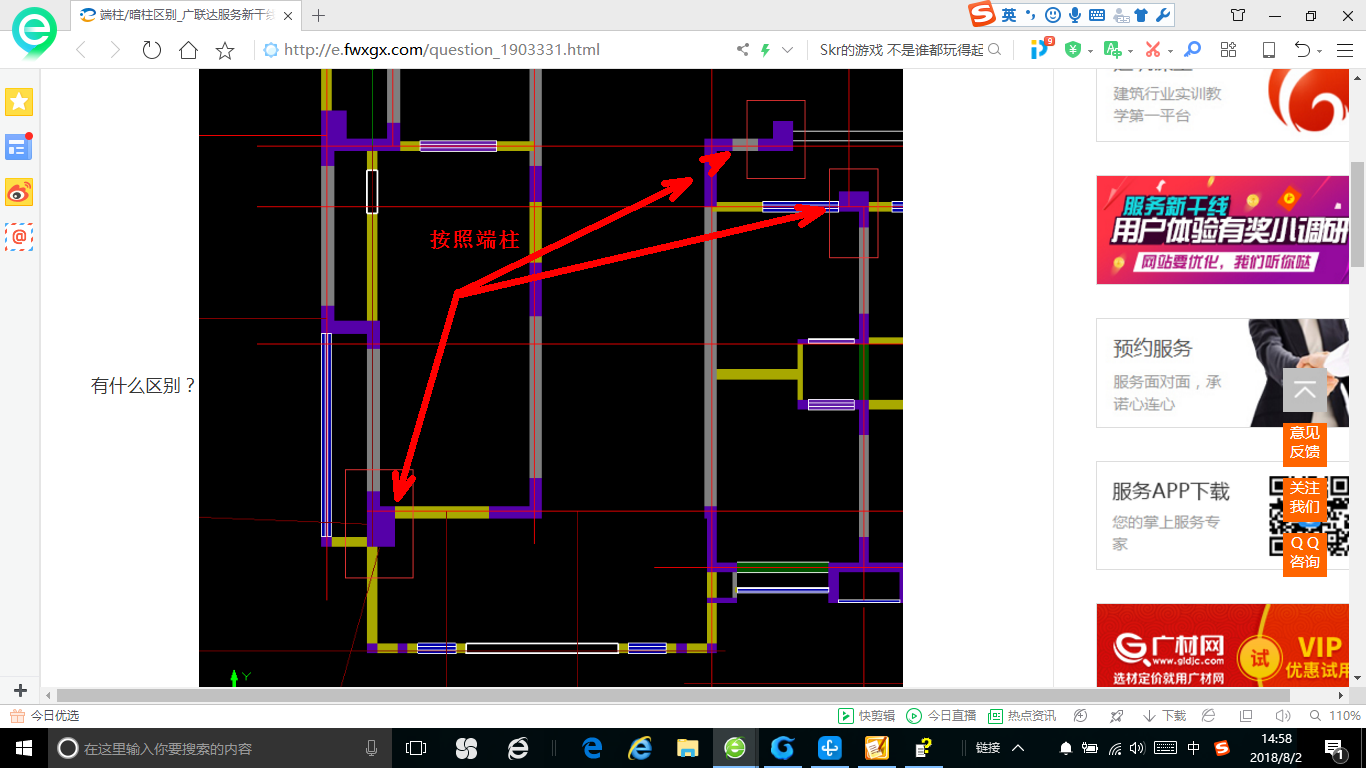
Task: Open the skin shirt icon in title bar
Action: pyautogui.click(x=1238, y=15)
